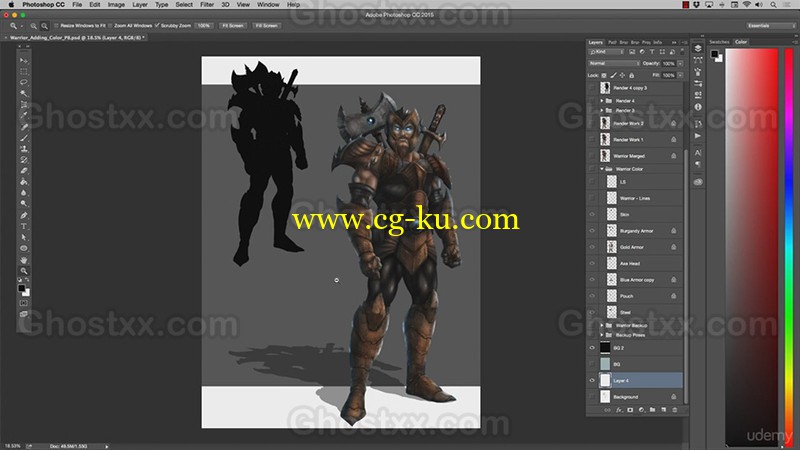Select the Lasso tool
Screen dimensions: 800x450
23,83
